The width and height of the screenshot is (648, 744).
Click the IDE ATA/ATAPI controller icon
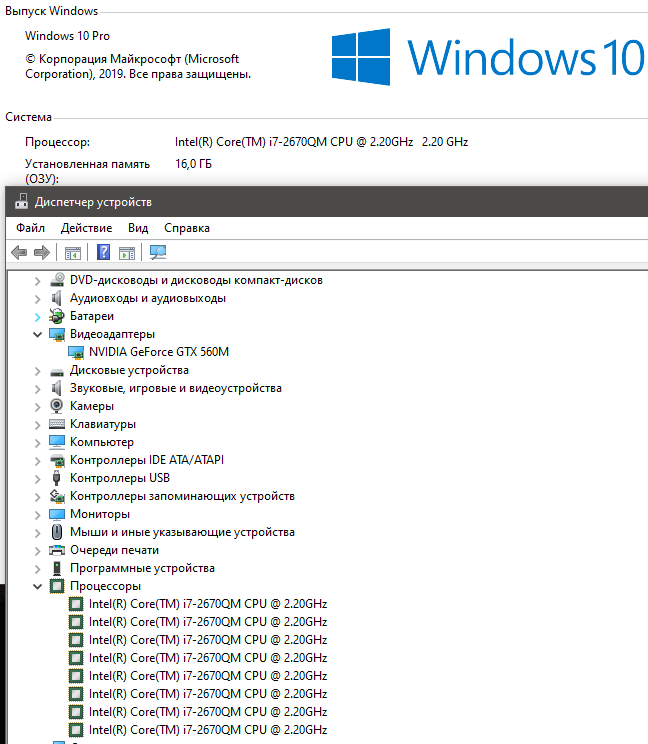coord(57,460)
